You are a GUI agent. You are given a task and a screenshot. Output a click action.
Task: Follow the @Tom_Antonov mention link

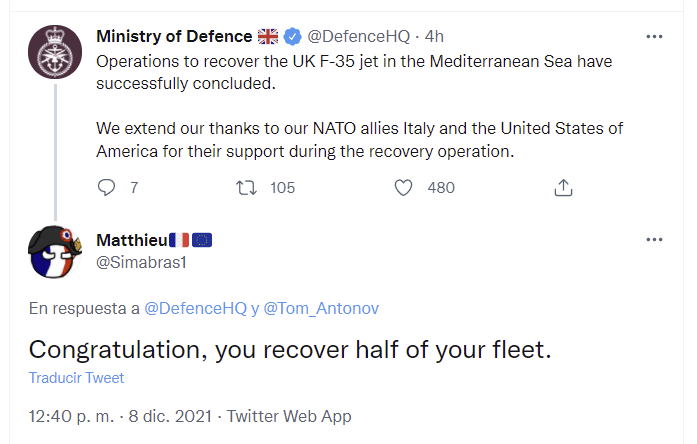(x=321, y=308)
